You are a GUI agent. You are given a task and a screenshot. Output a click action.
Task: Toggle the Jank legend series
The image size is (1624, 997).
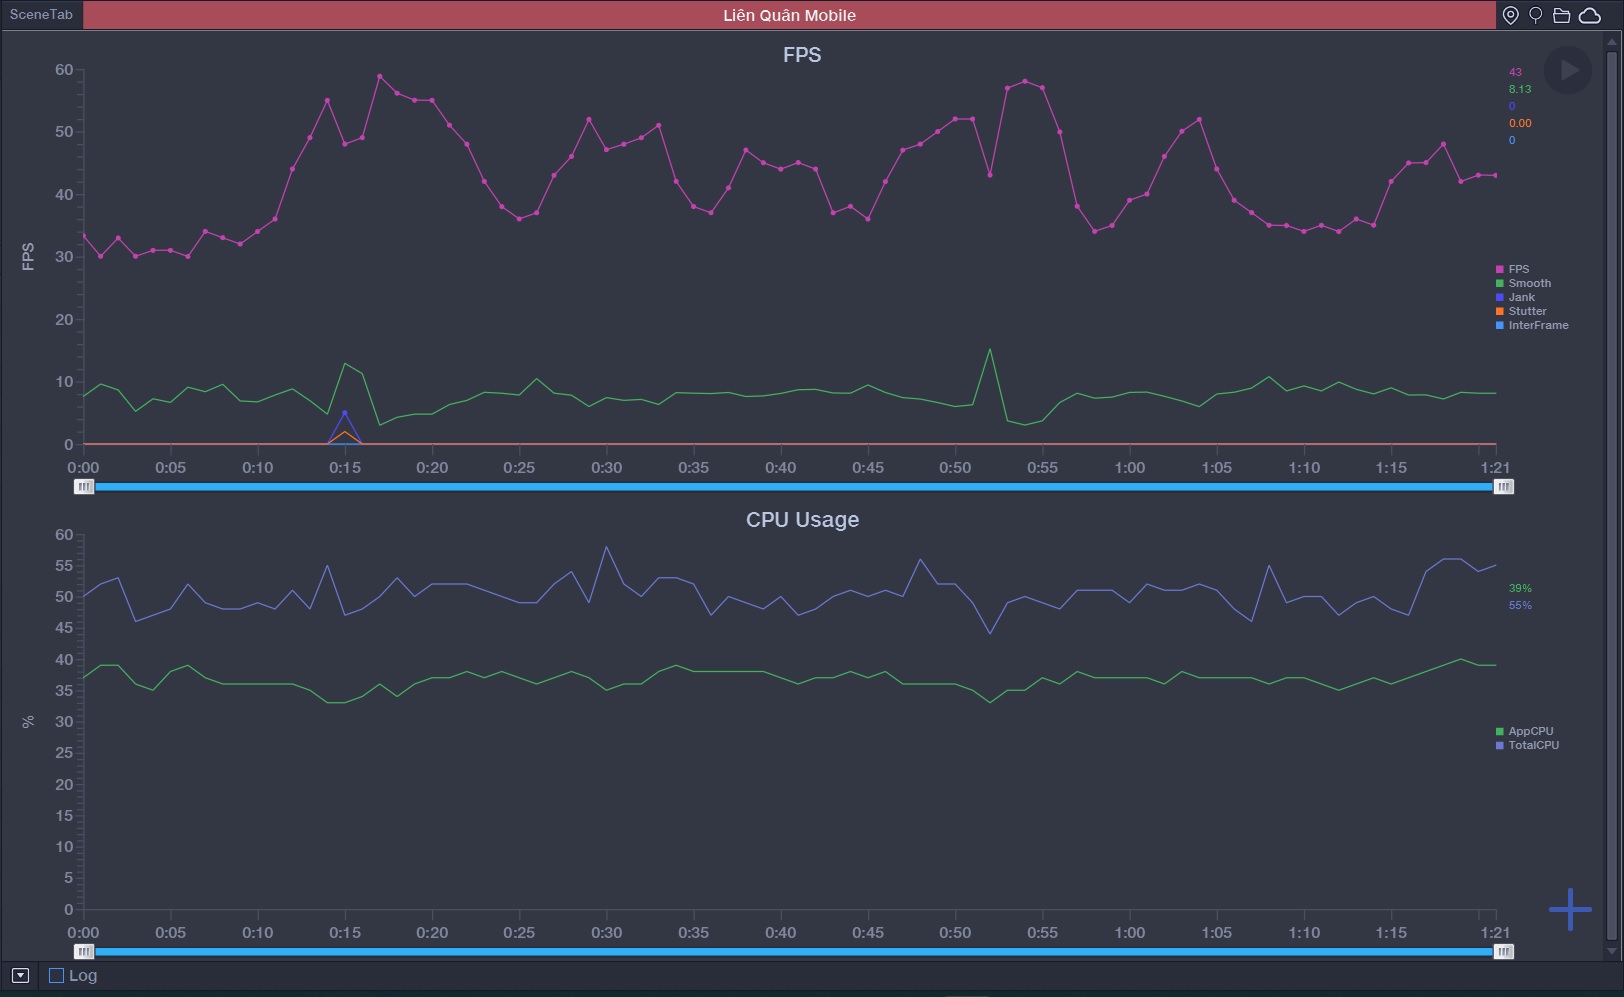[x=1515, y=297]
